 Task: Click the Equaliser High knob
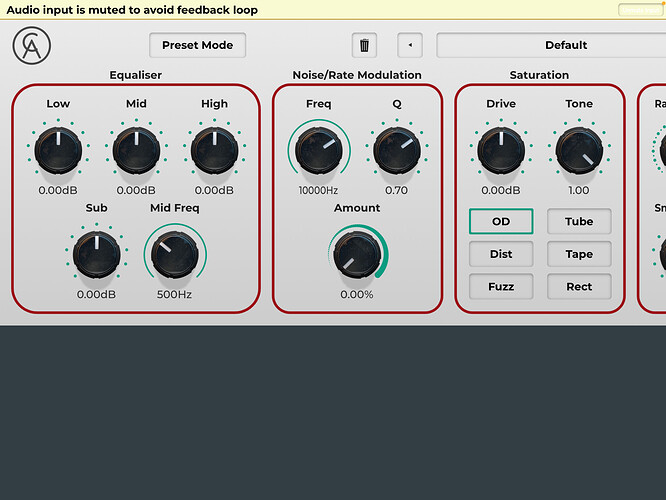click(x=214, y=150)
